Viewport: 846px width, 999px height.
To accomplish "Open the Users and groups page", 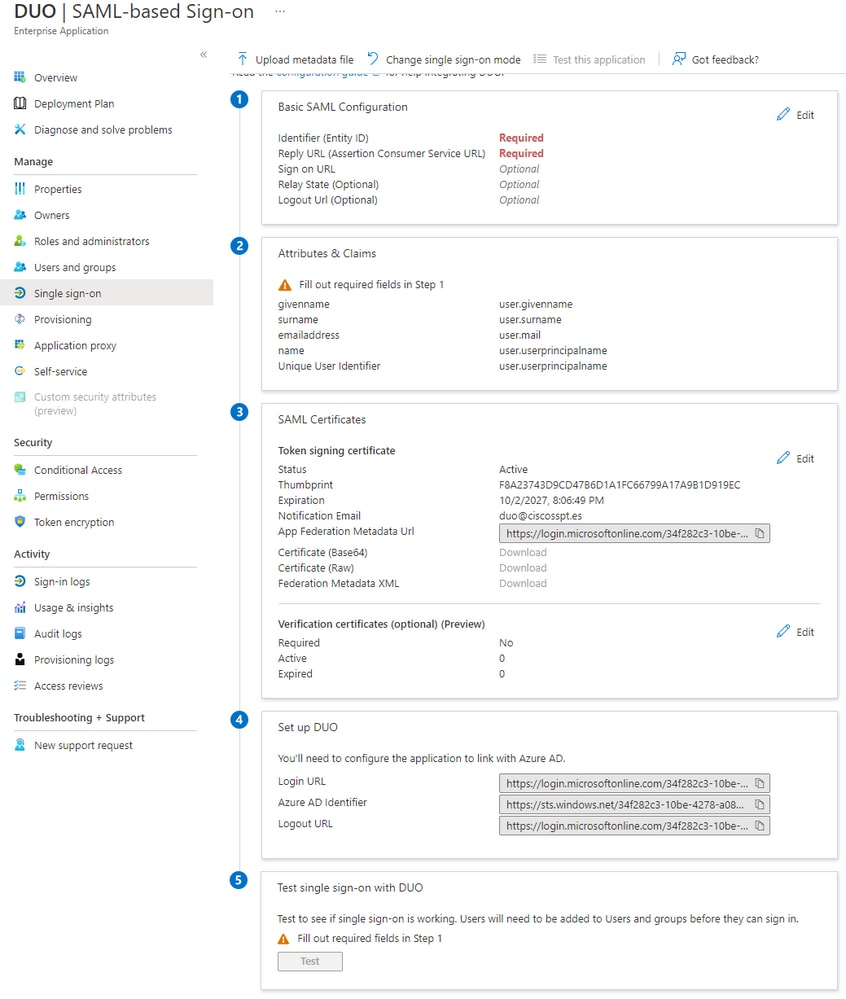I will pyautogui.click(x=75, y=267).
